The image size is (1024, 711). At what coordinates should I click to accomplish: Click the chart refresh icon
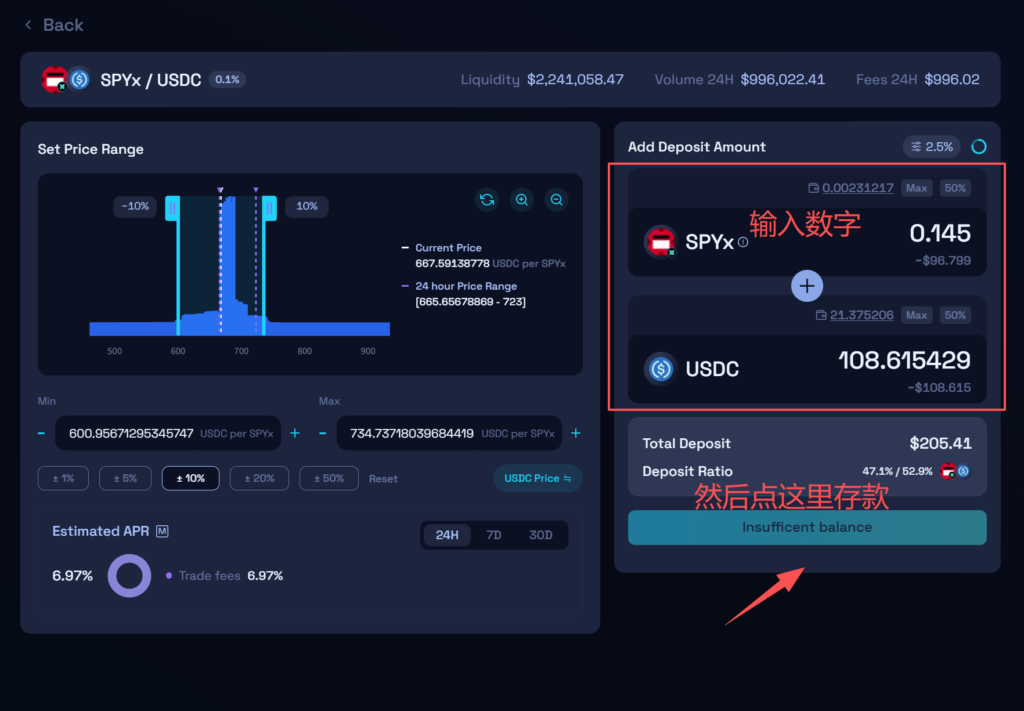[487, 200]
